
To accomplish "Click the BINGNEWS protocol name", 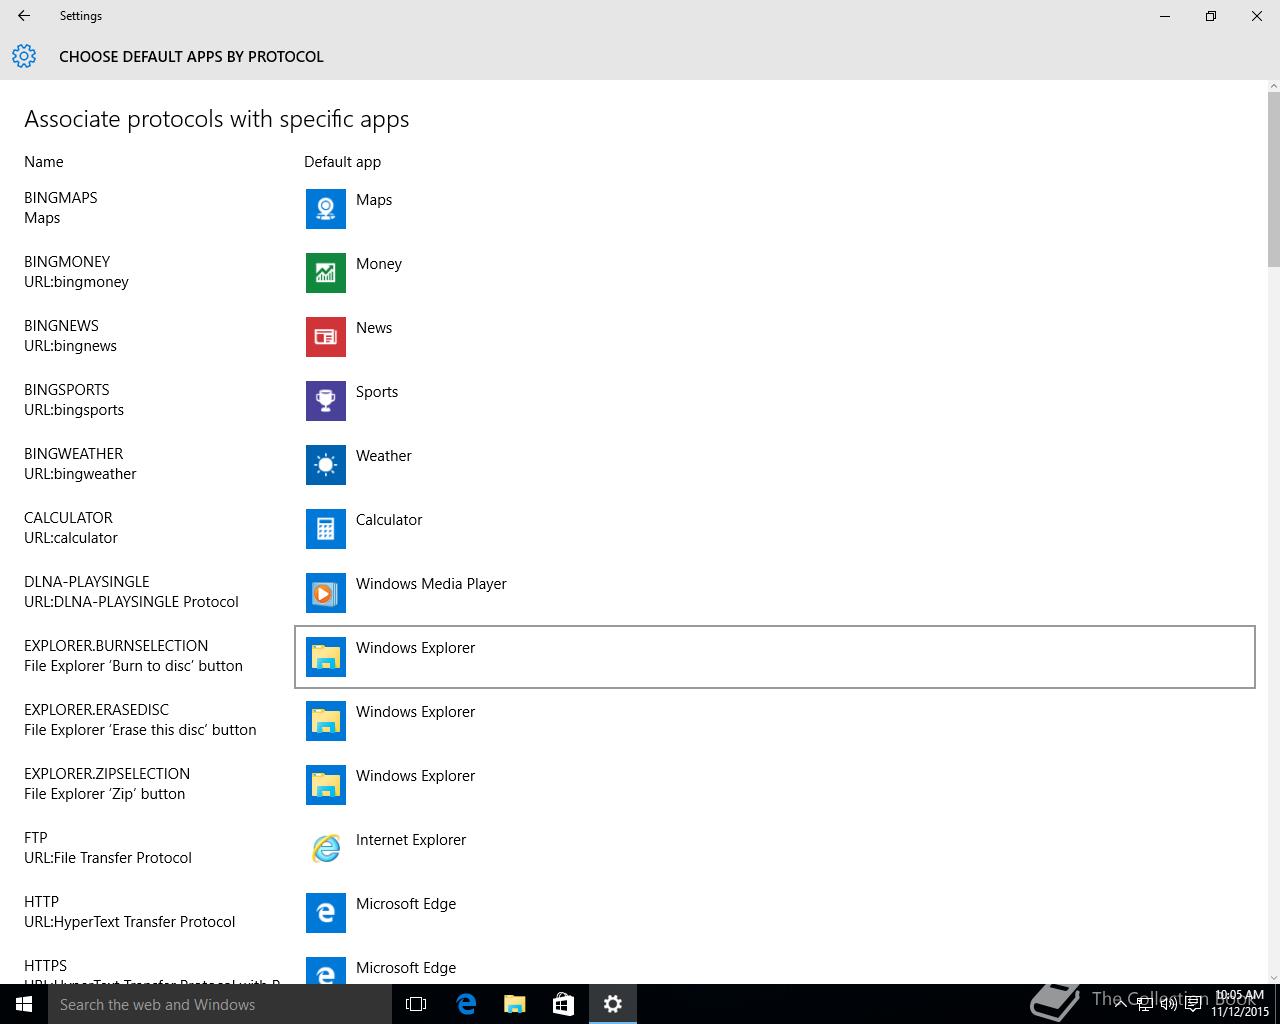I will [61, 326].
